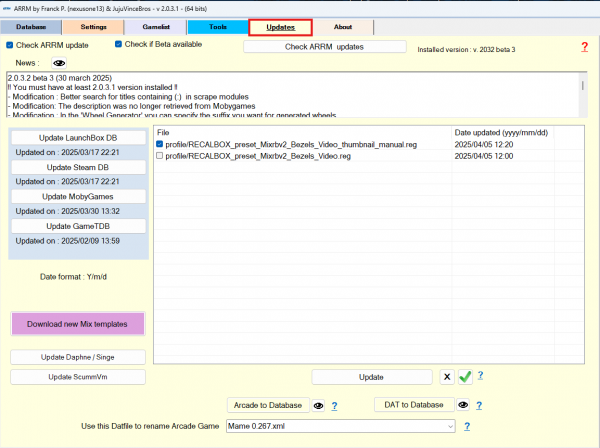
Task: Open help for the DAT to Database button
Action: [480, 406]
